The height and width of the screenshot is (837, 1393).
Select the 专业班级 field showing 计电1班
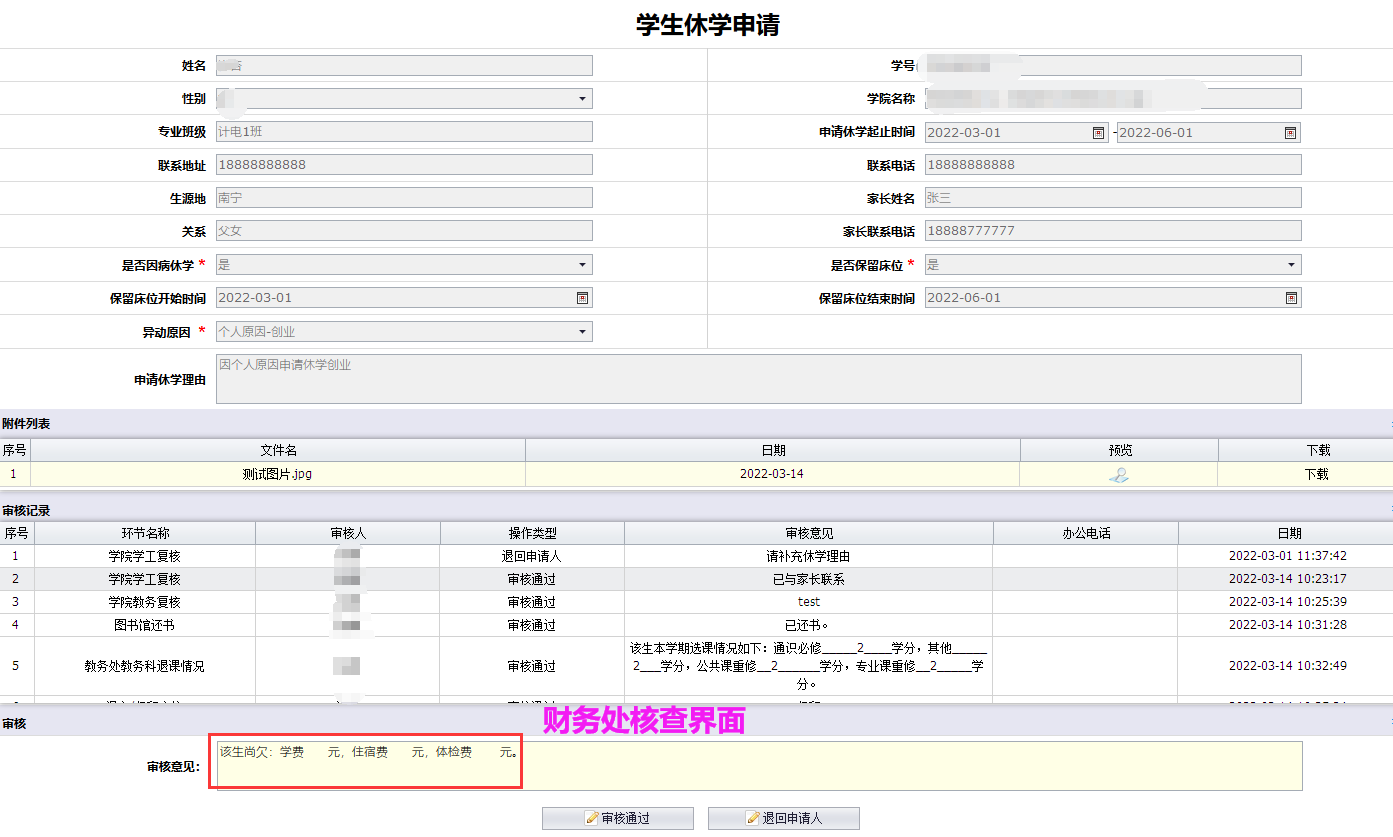[x=404, y=132]
